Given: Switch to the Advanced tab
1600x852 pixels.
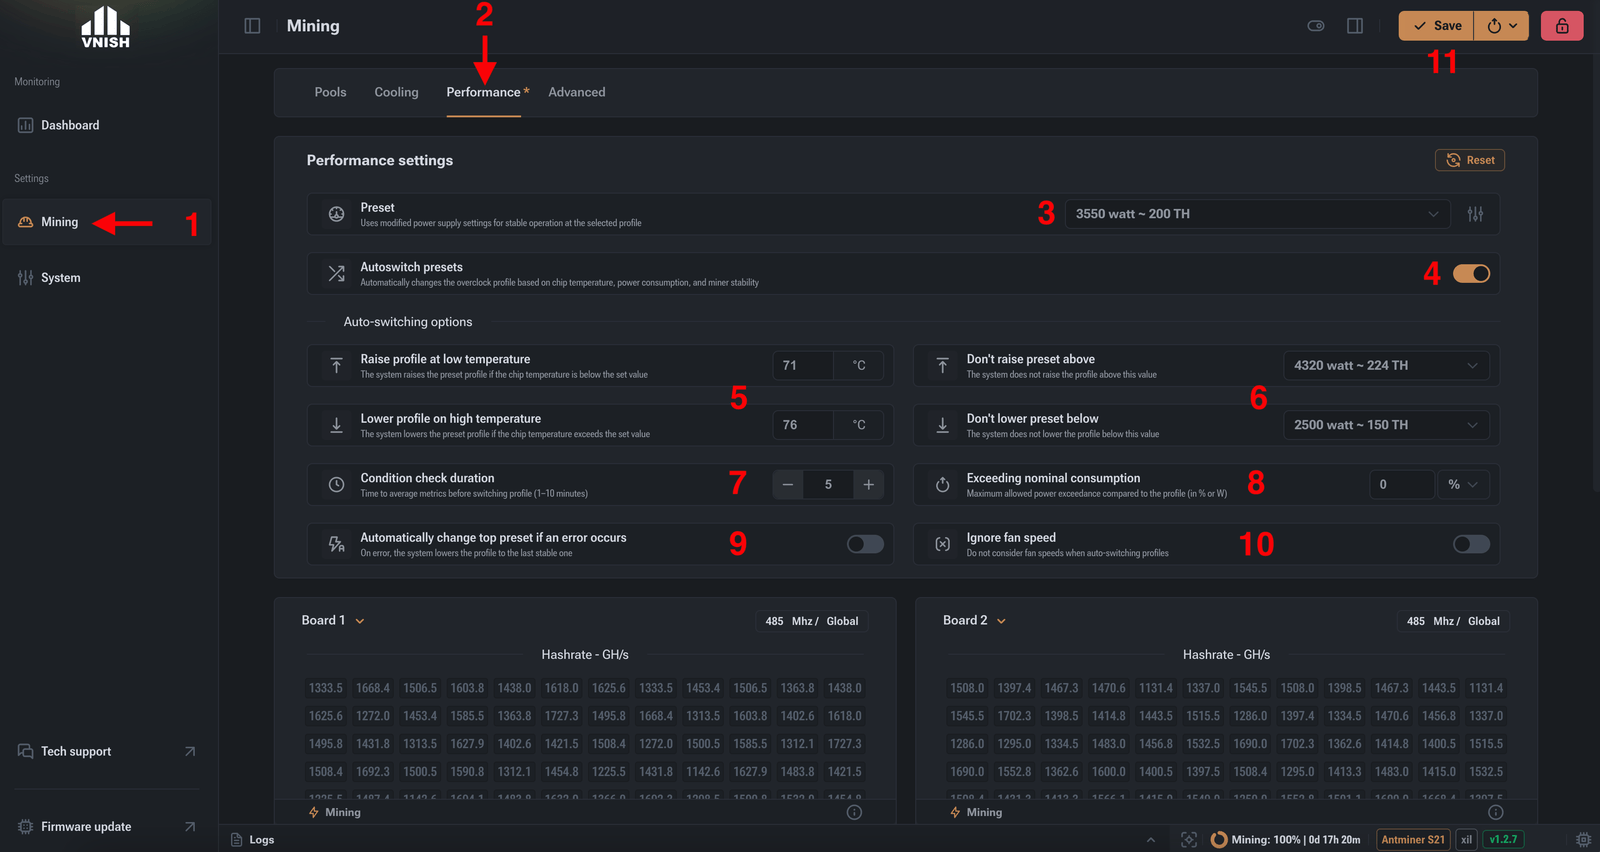Looking at the screenshot, I should 577,92.
